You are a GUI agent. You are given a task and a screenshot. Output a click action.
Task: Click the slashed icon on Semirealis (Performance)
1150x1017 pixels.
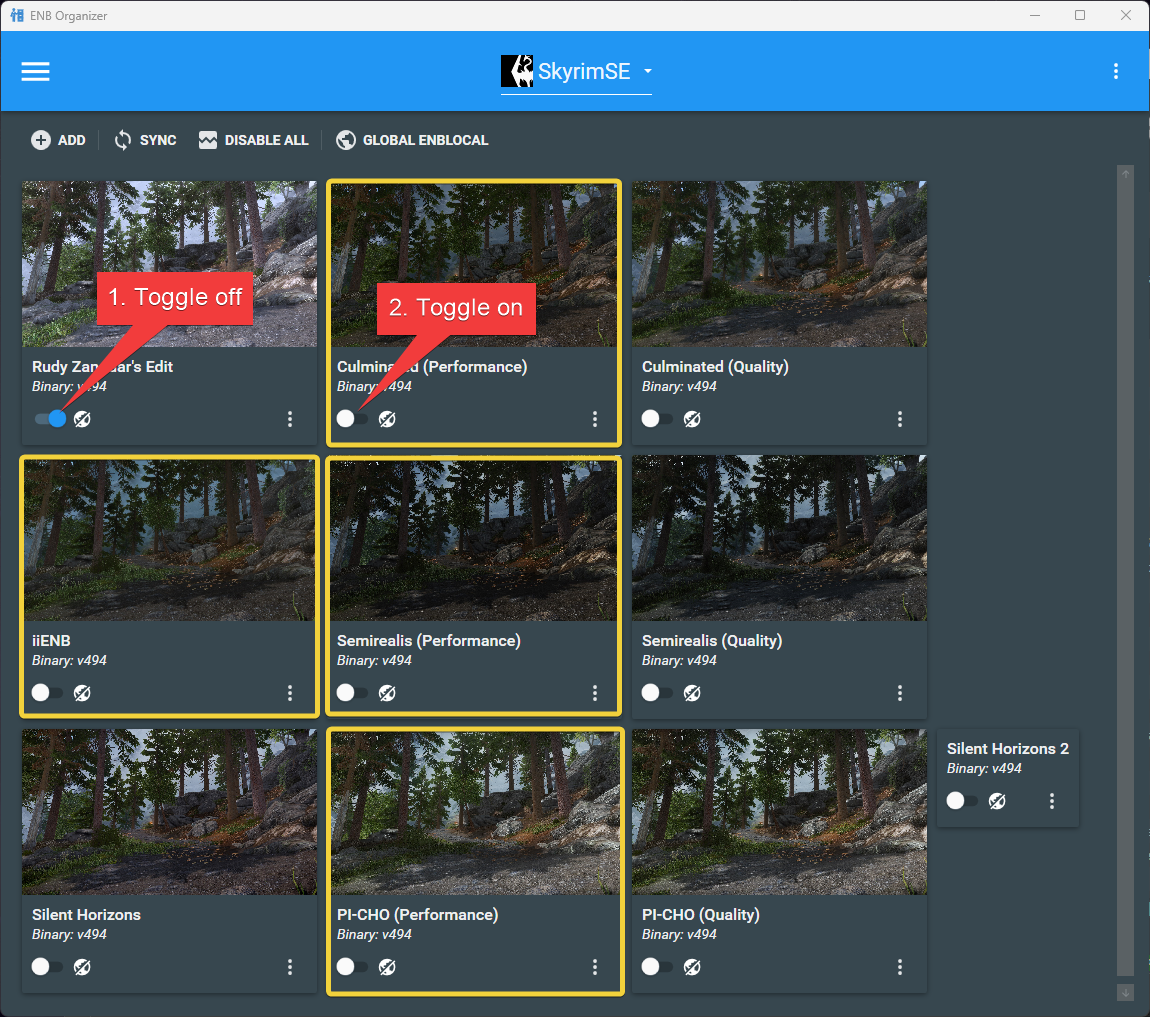387,693
